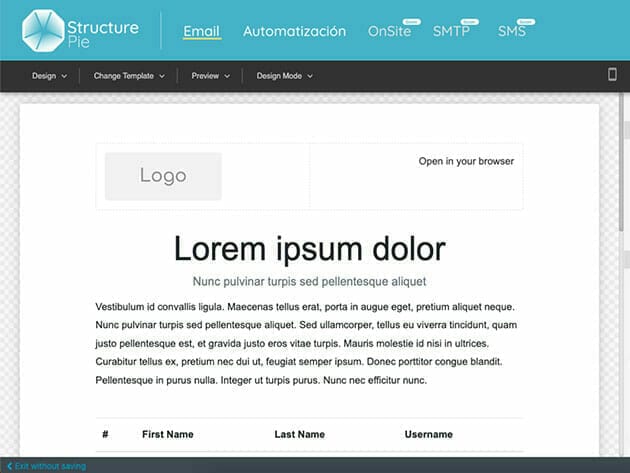Select the SMTP tab
Screen dimensions: 630x473
click(452, 31)
